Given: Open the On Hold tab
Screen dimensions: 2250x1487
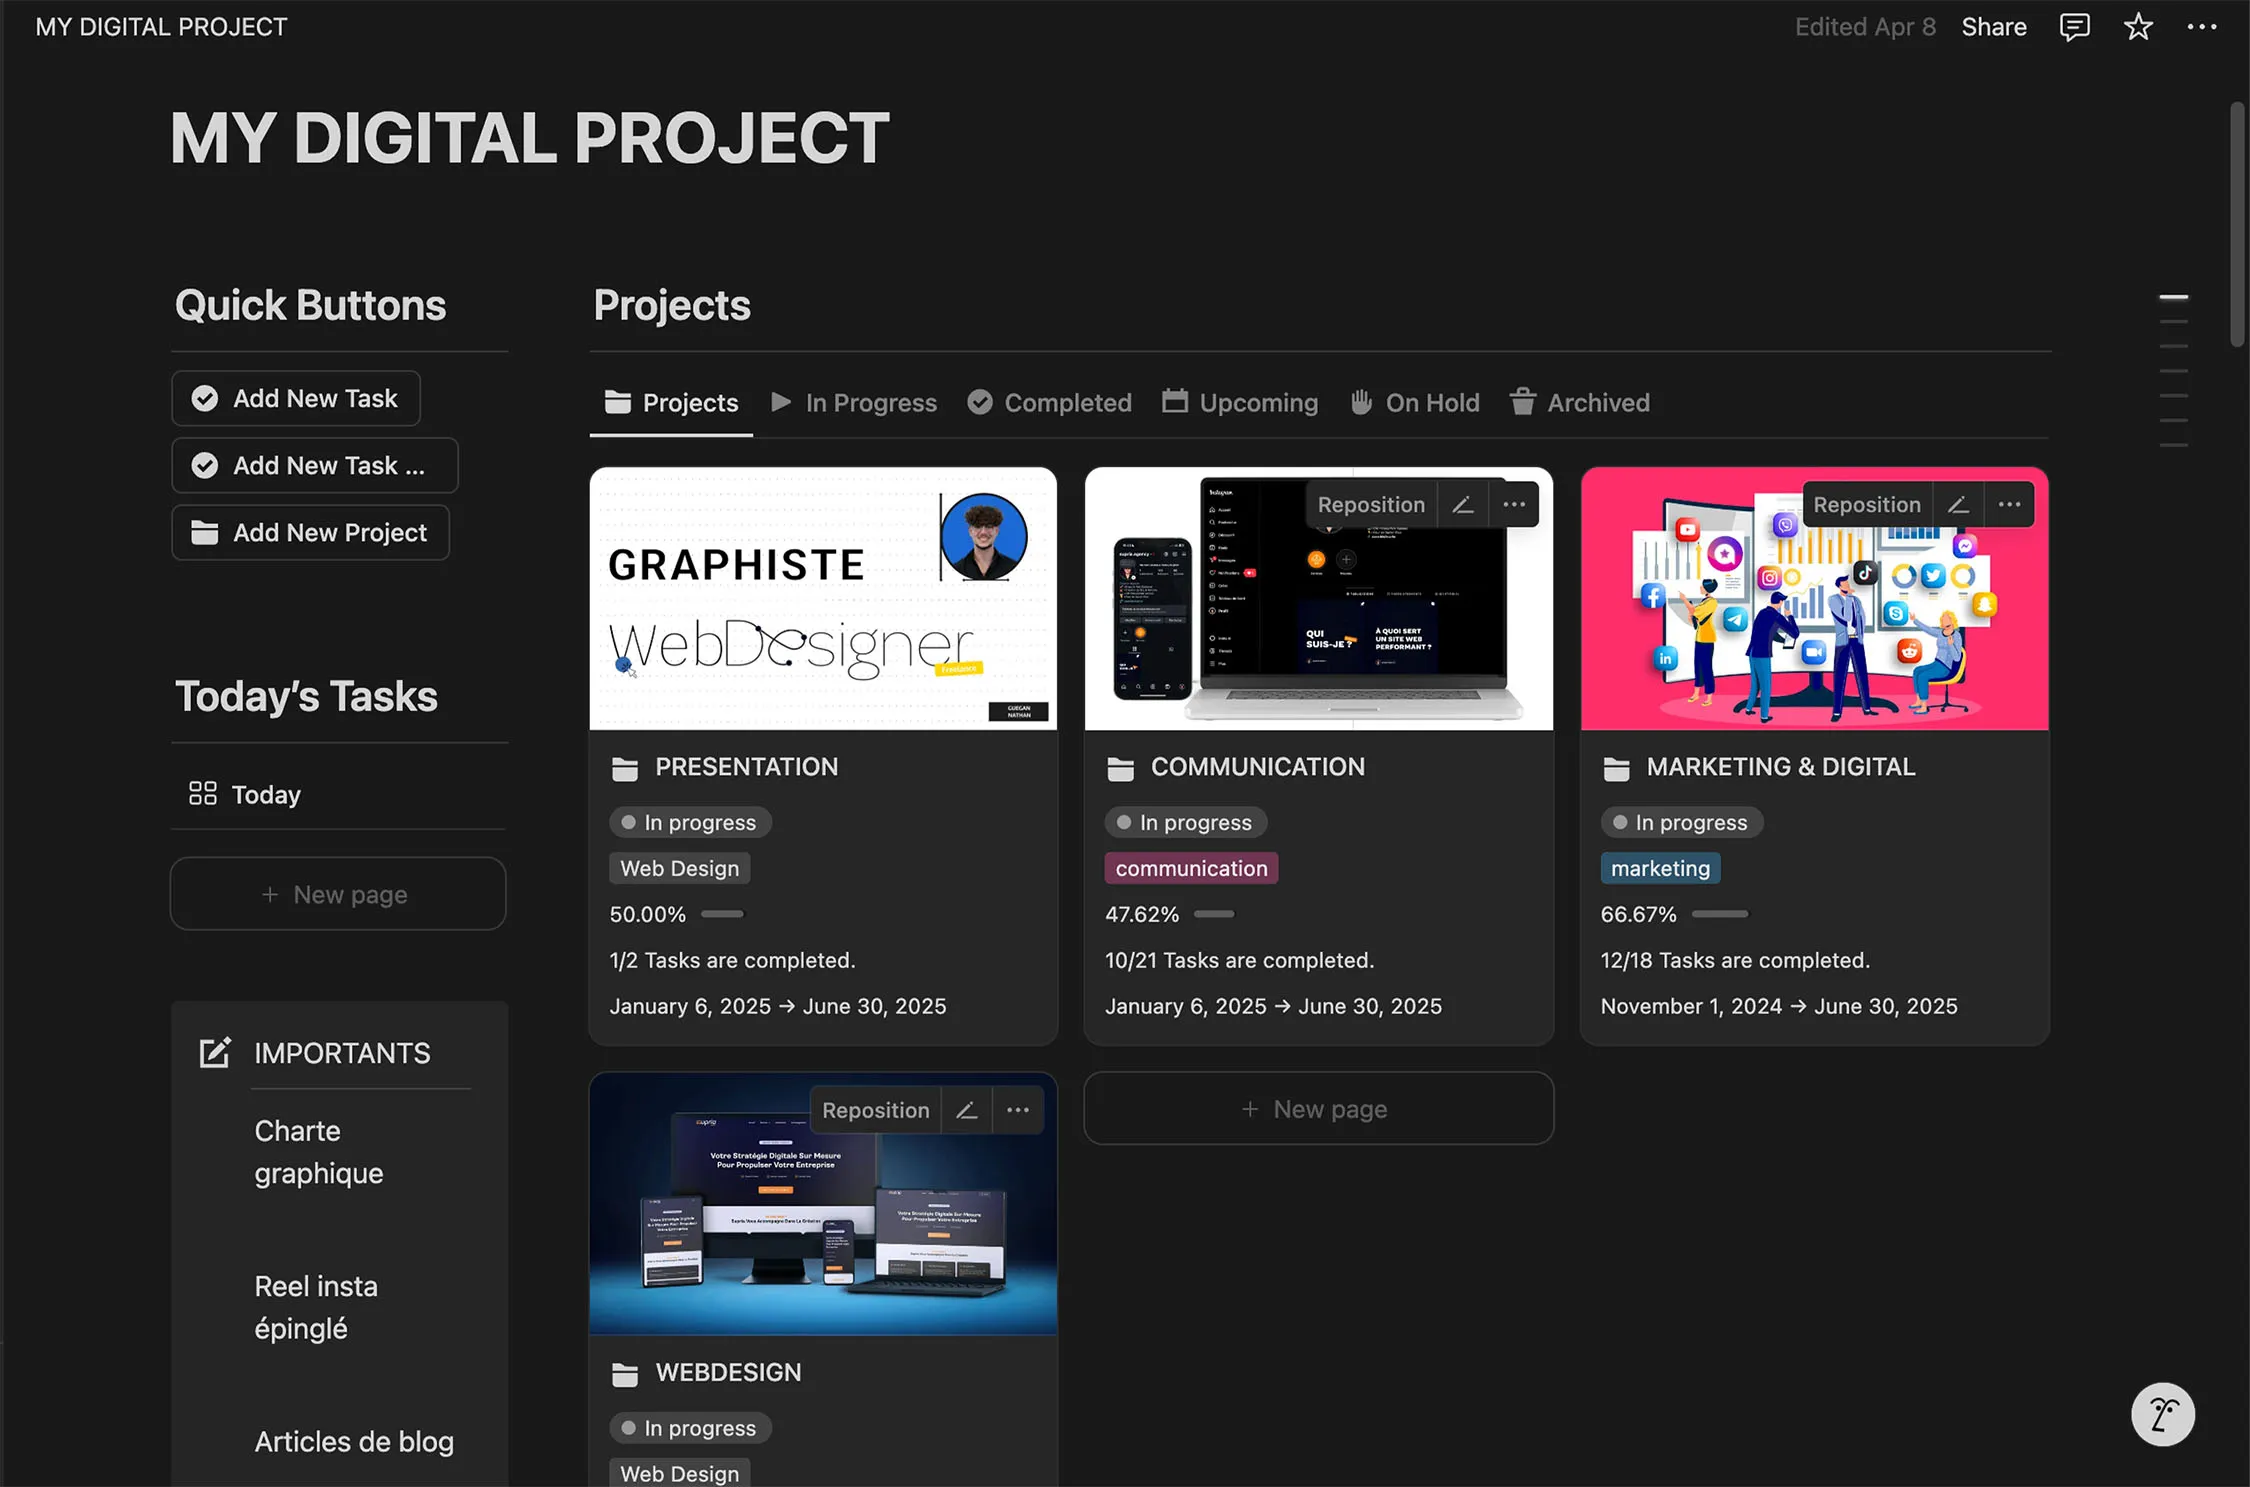Looking at the screenshot, I should (1414, 403).
